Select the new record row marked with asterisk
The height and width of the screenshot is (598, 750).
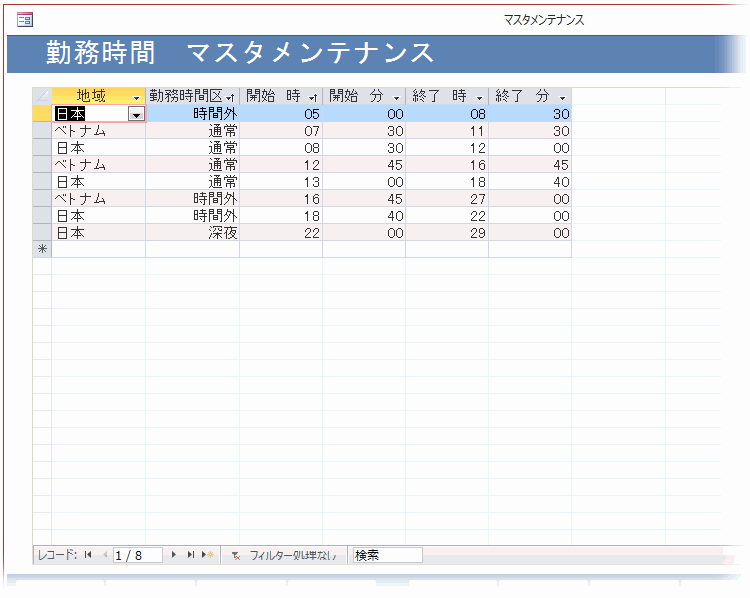(42, 249)
